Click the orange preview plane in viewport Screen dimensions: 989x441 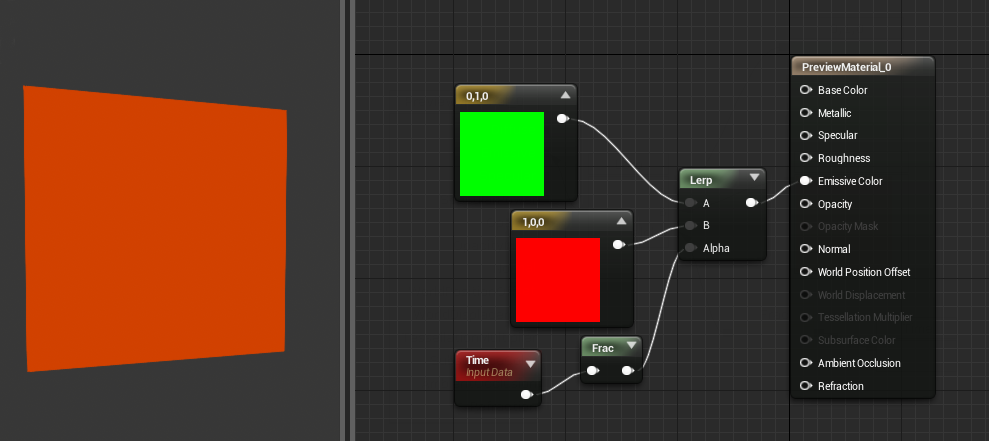click(155, 228)
